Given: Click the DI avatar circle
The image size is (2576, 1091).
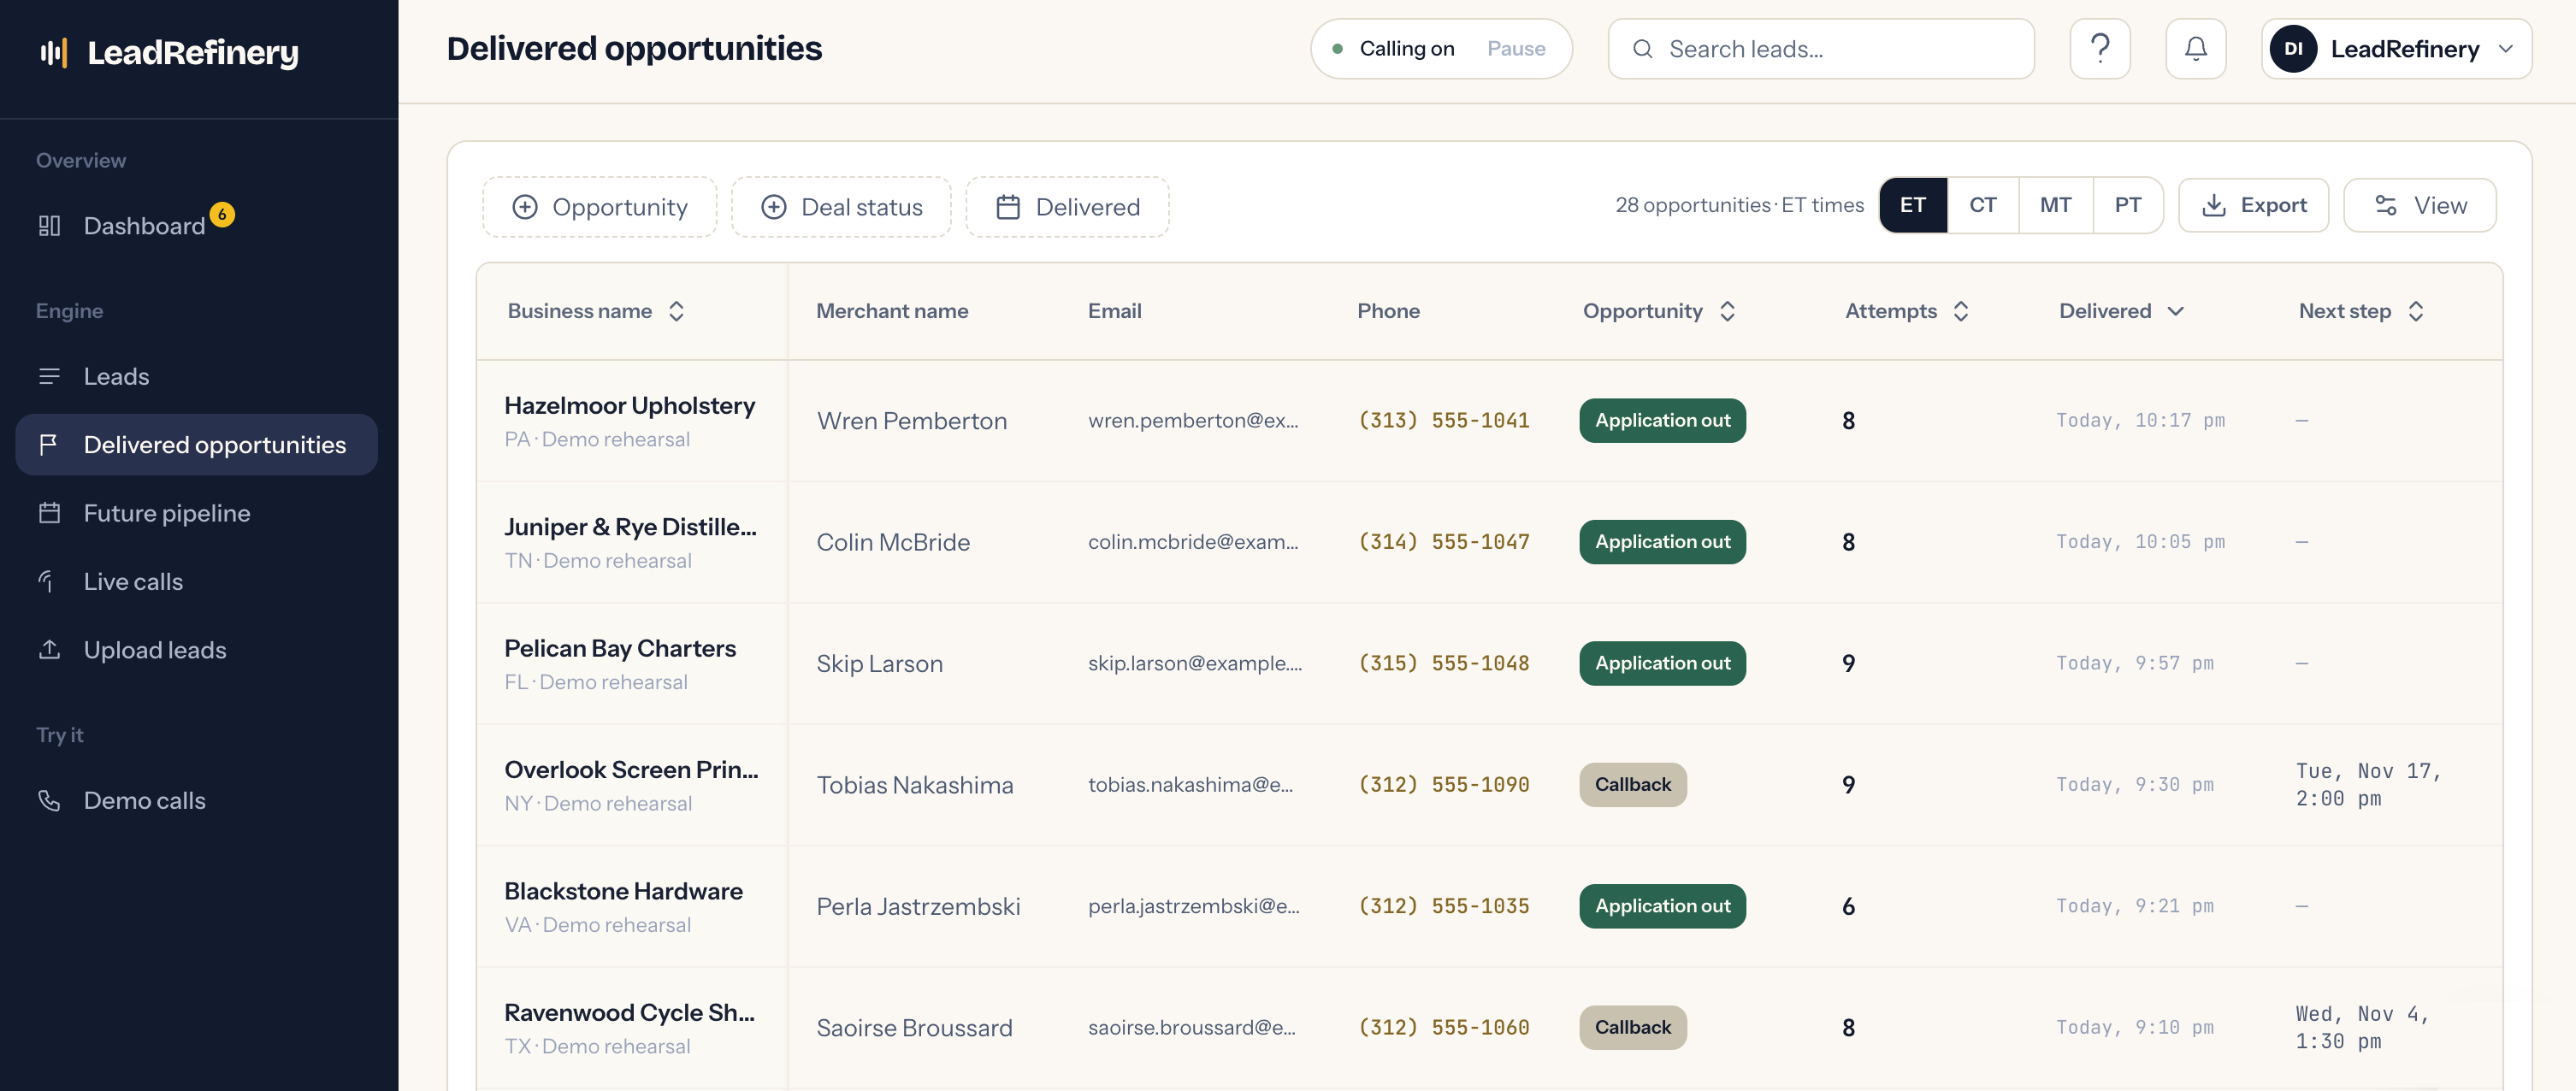Looking at the screenshot, I should (x=2293, y=49).
